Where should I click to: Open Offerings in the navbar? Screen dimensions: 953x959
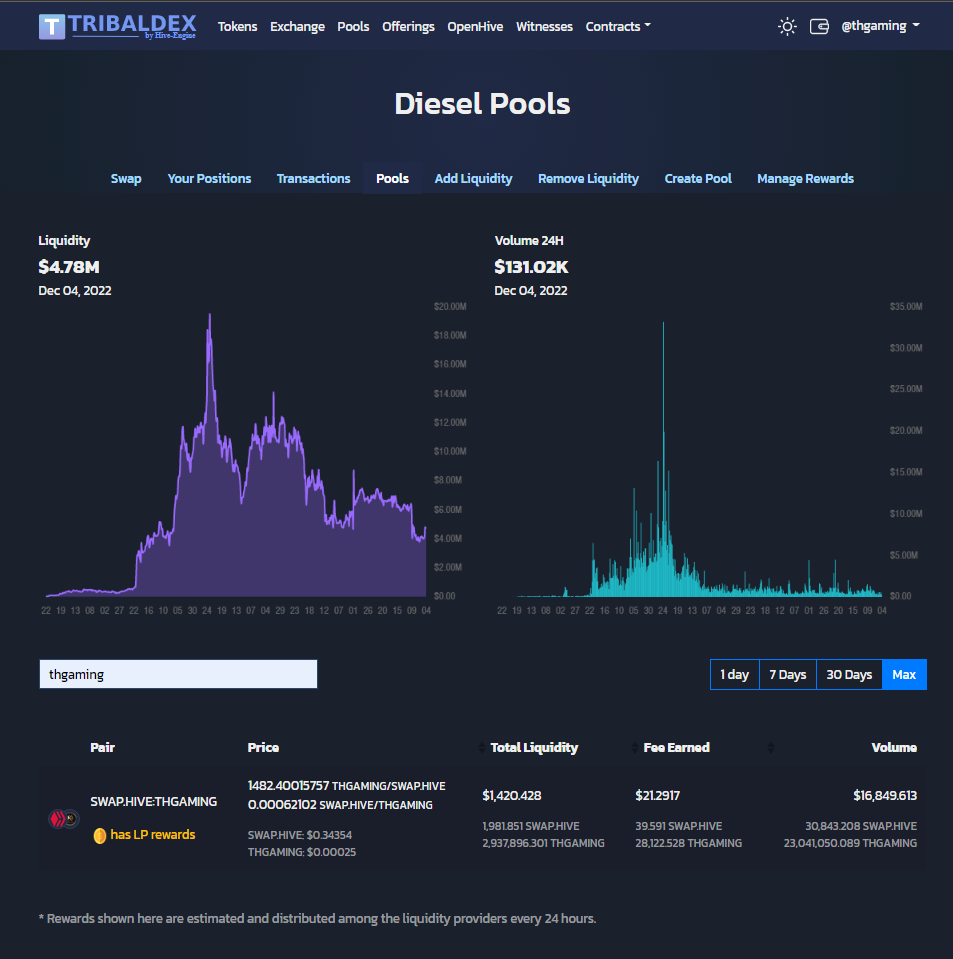click(408, 26)
